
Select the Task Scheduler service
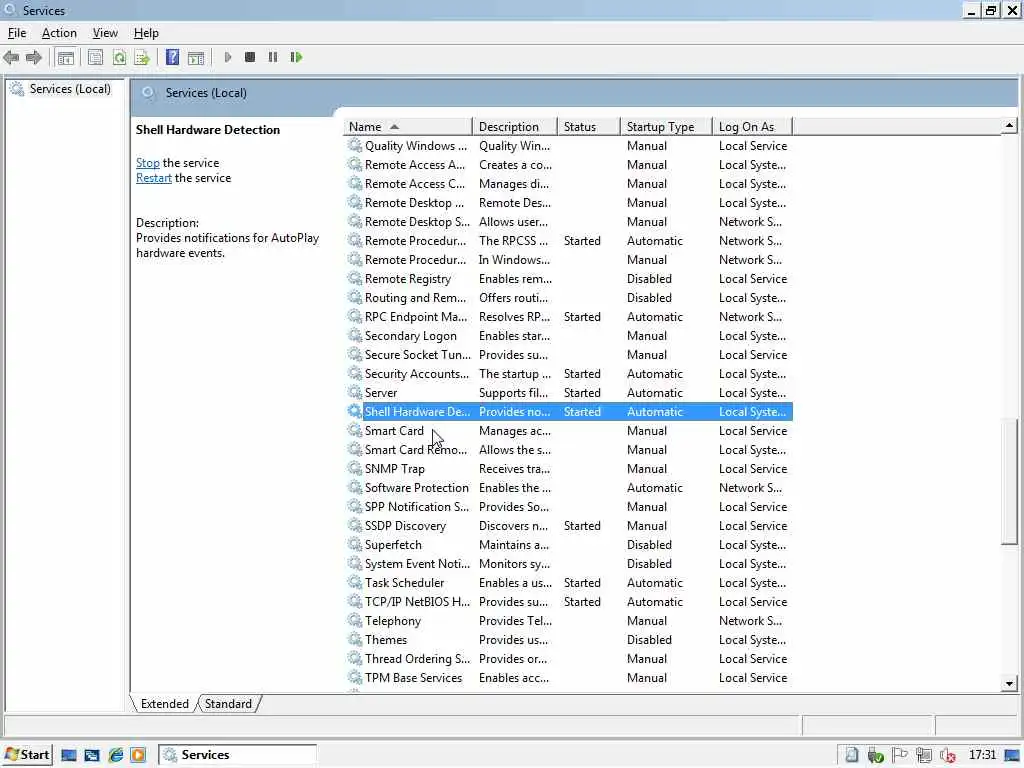point(568,583)
